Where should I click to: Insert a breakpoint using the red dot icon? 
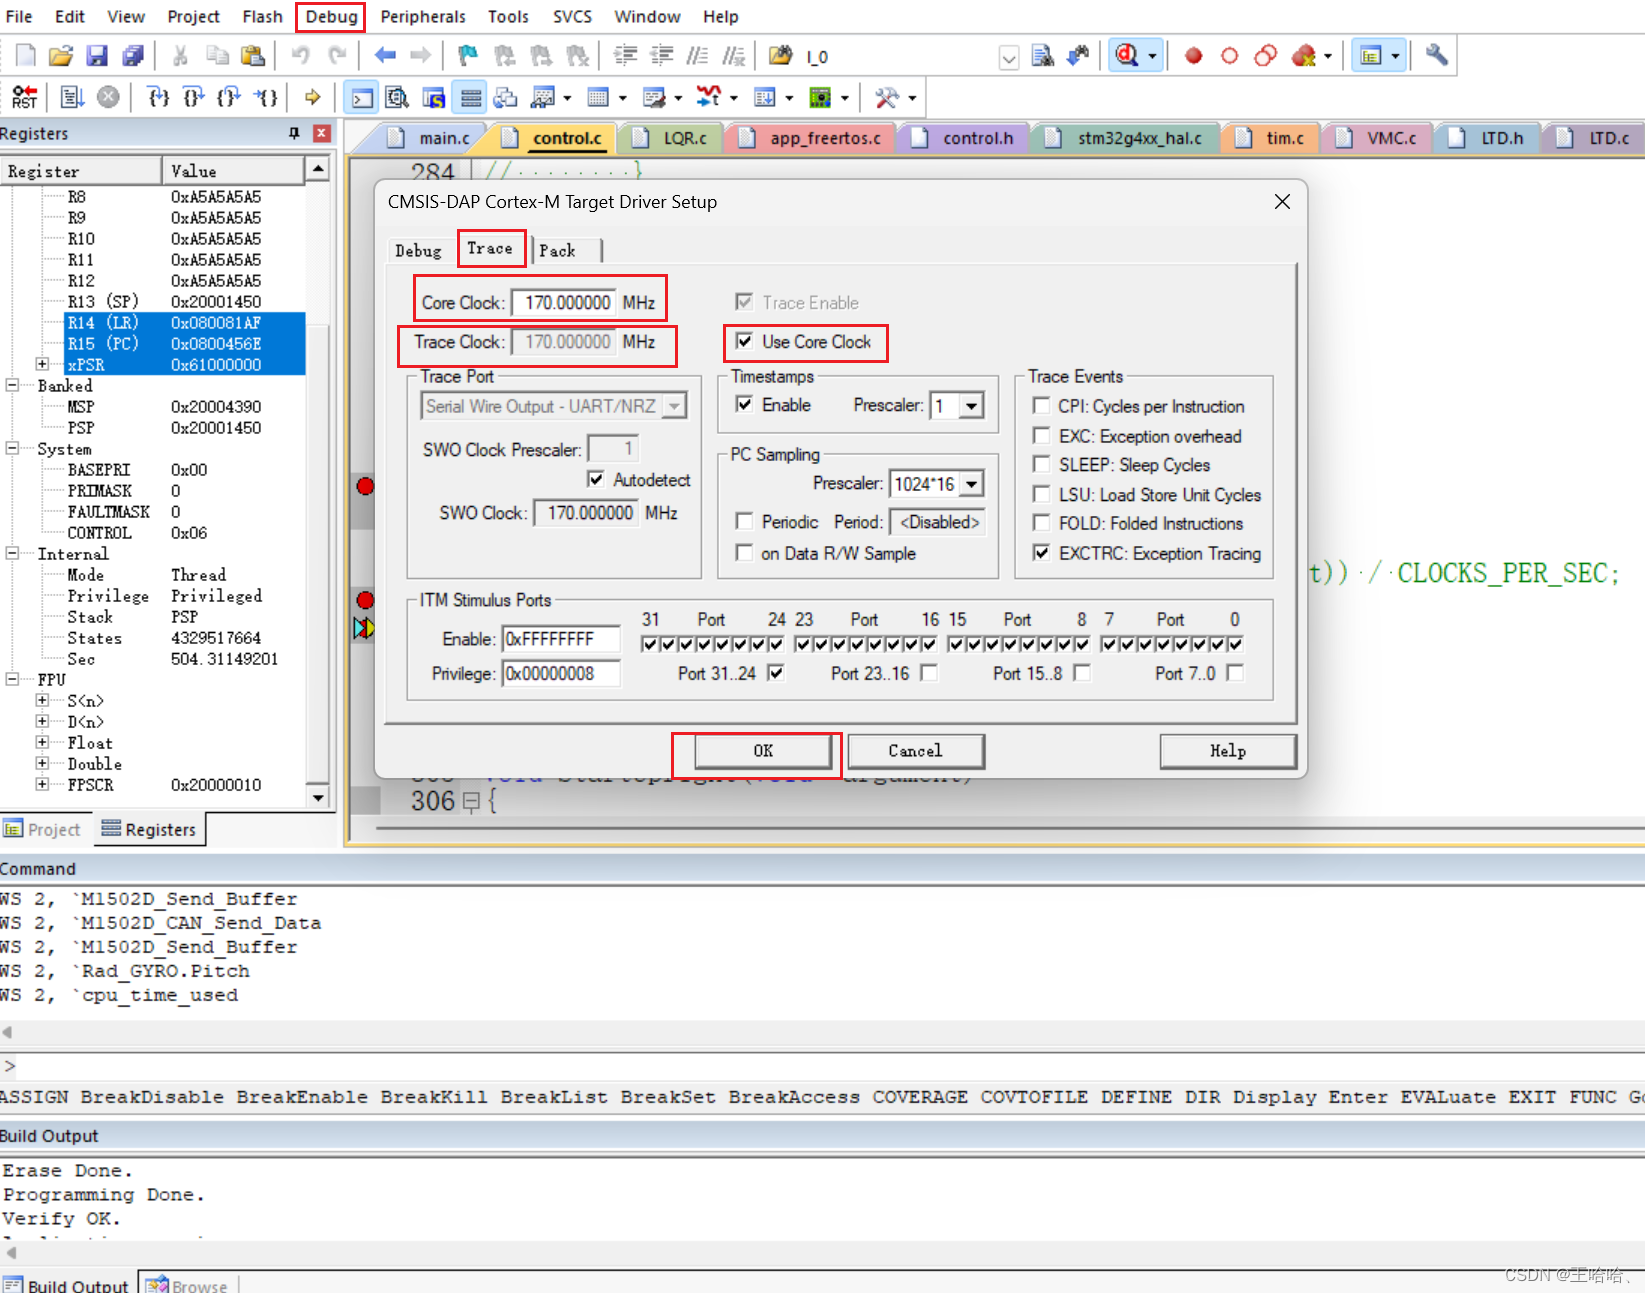coord(1193,56)
